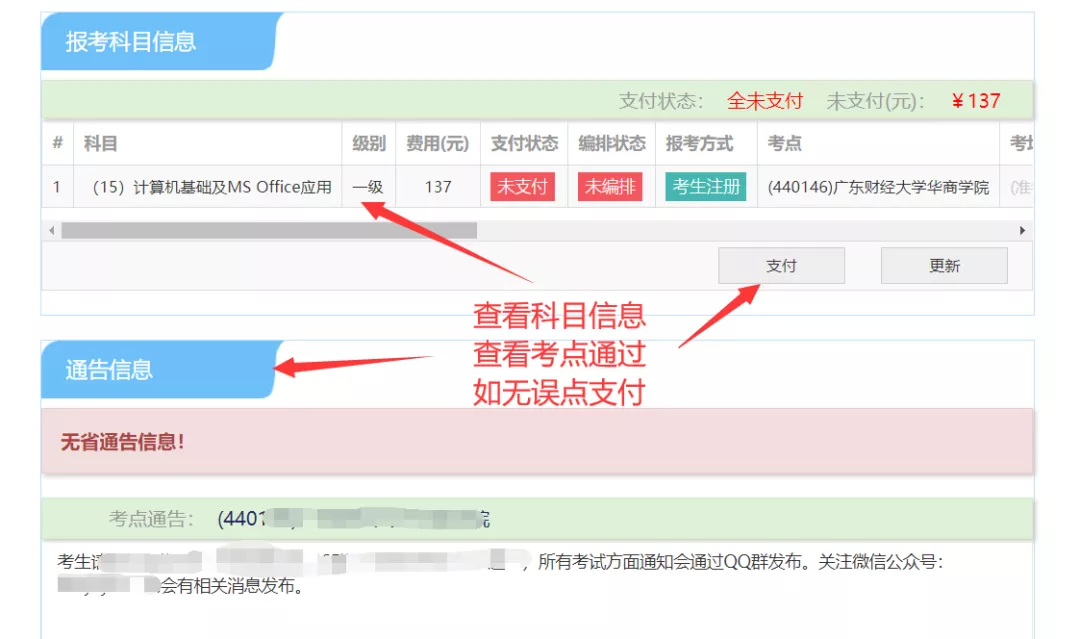Click the (440146)广东财经大学华商学院 exam site cell
Image resolution: width=1080 pixels, height=639 pixels.
pos(878,187)
